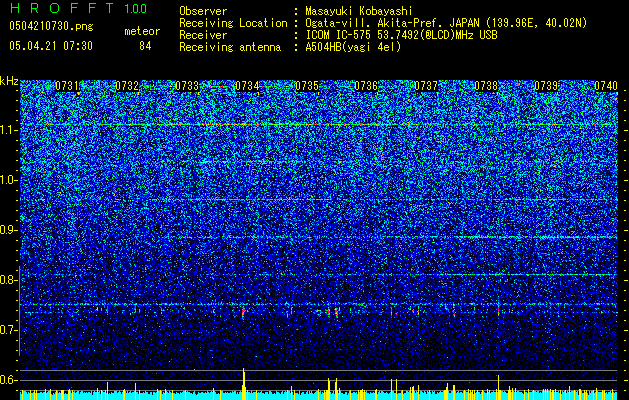
Task: Click the 1.0 kHz axis label
Action: pyautogui.click(x=8, y=180)
